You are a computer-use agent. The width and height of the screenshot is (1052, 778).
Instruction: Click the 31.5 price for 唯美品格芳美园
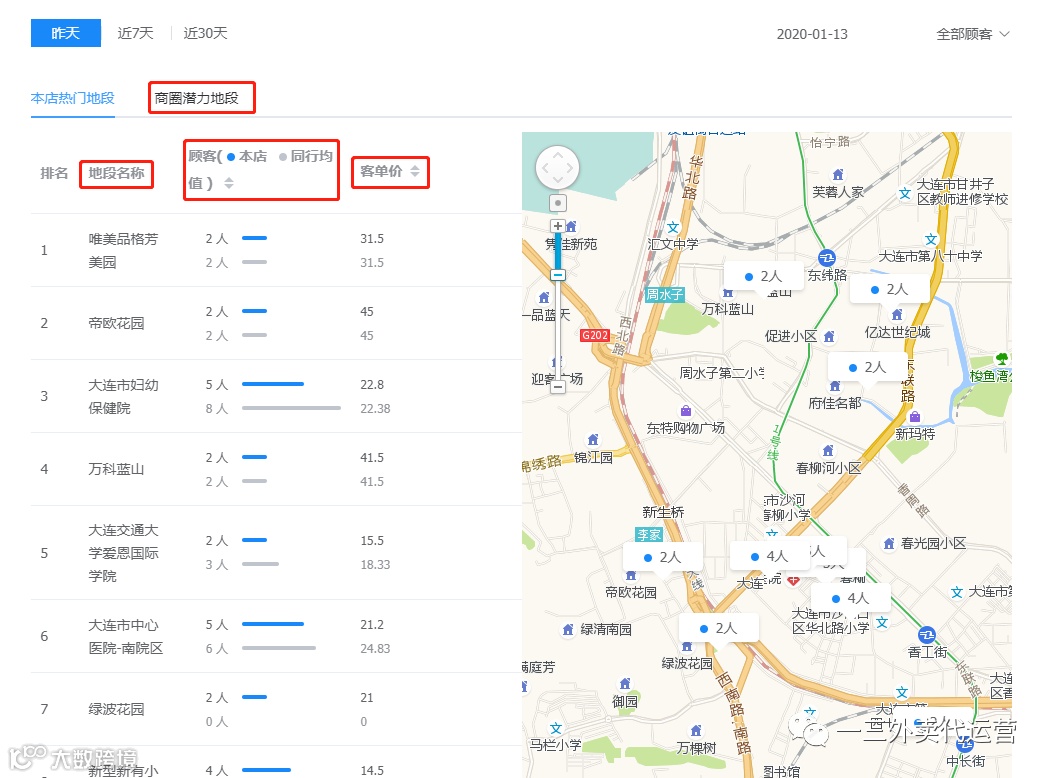coord(372,239)
